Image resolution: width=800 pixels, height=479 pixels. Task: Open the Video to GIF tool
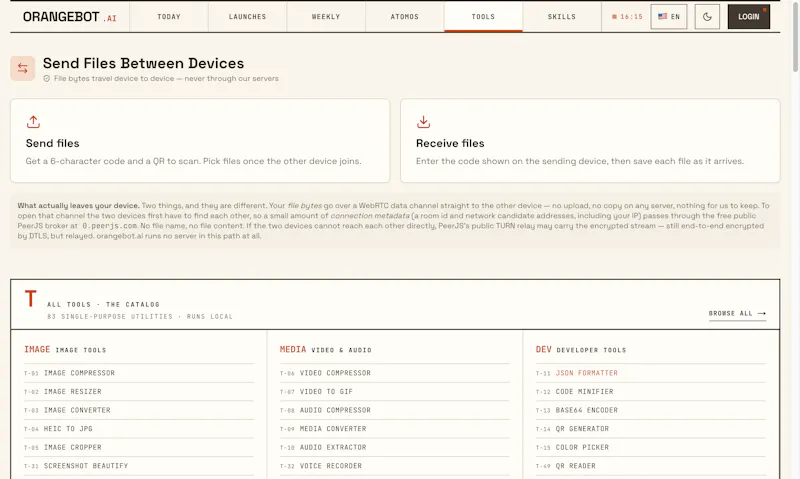pyautogui.click(x=394, y=392)
